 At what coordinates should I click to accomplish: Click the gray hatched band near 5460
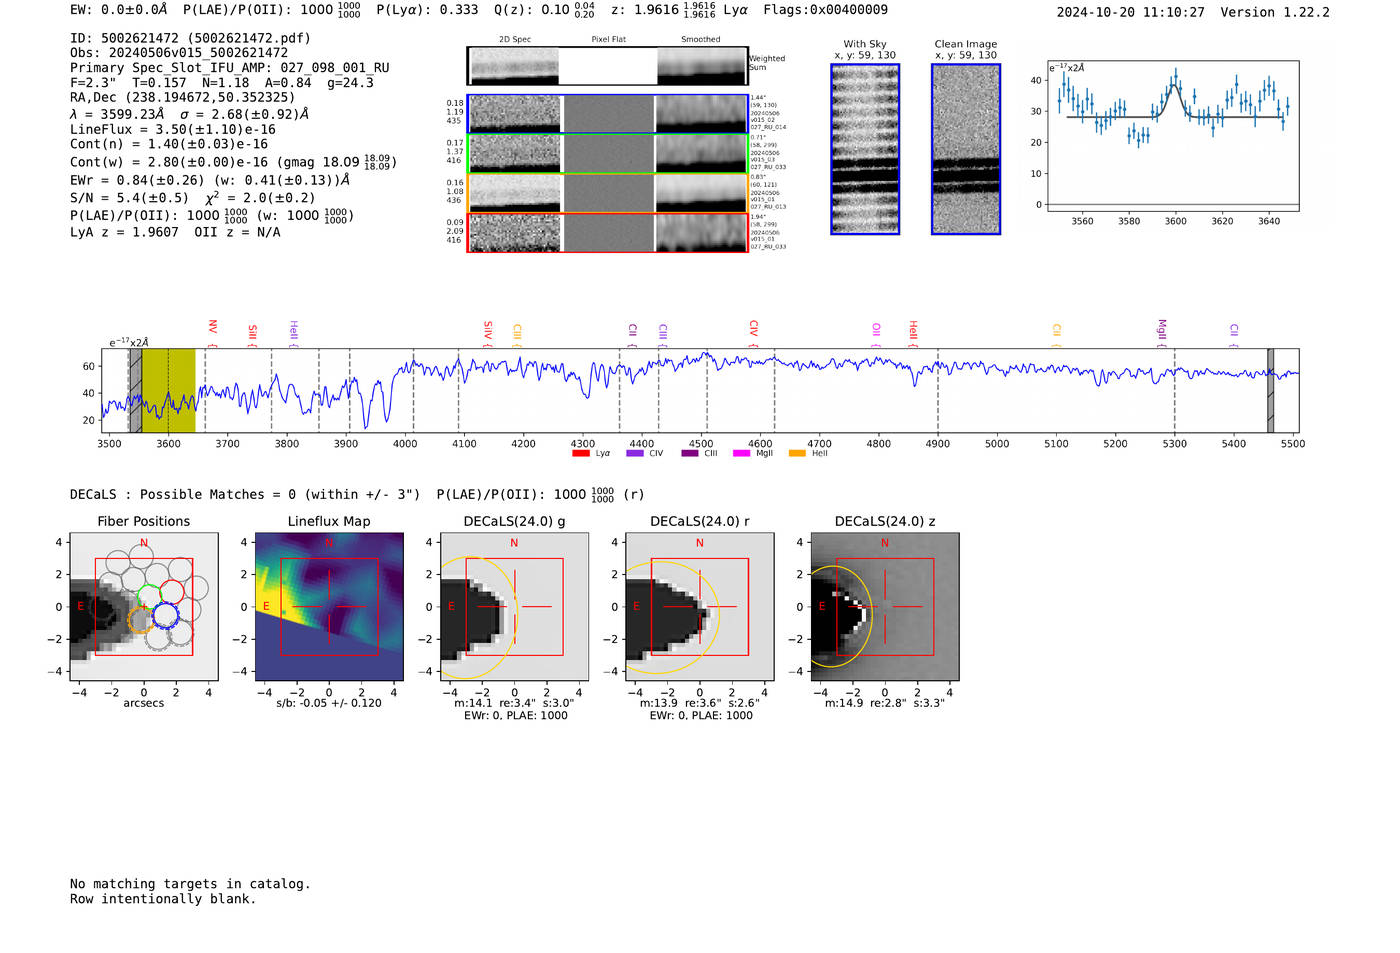[x=1270, y=391]
